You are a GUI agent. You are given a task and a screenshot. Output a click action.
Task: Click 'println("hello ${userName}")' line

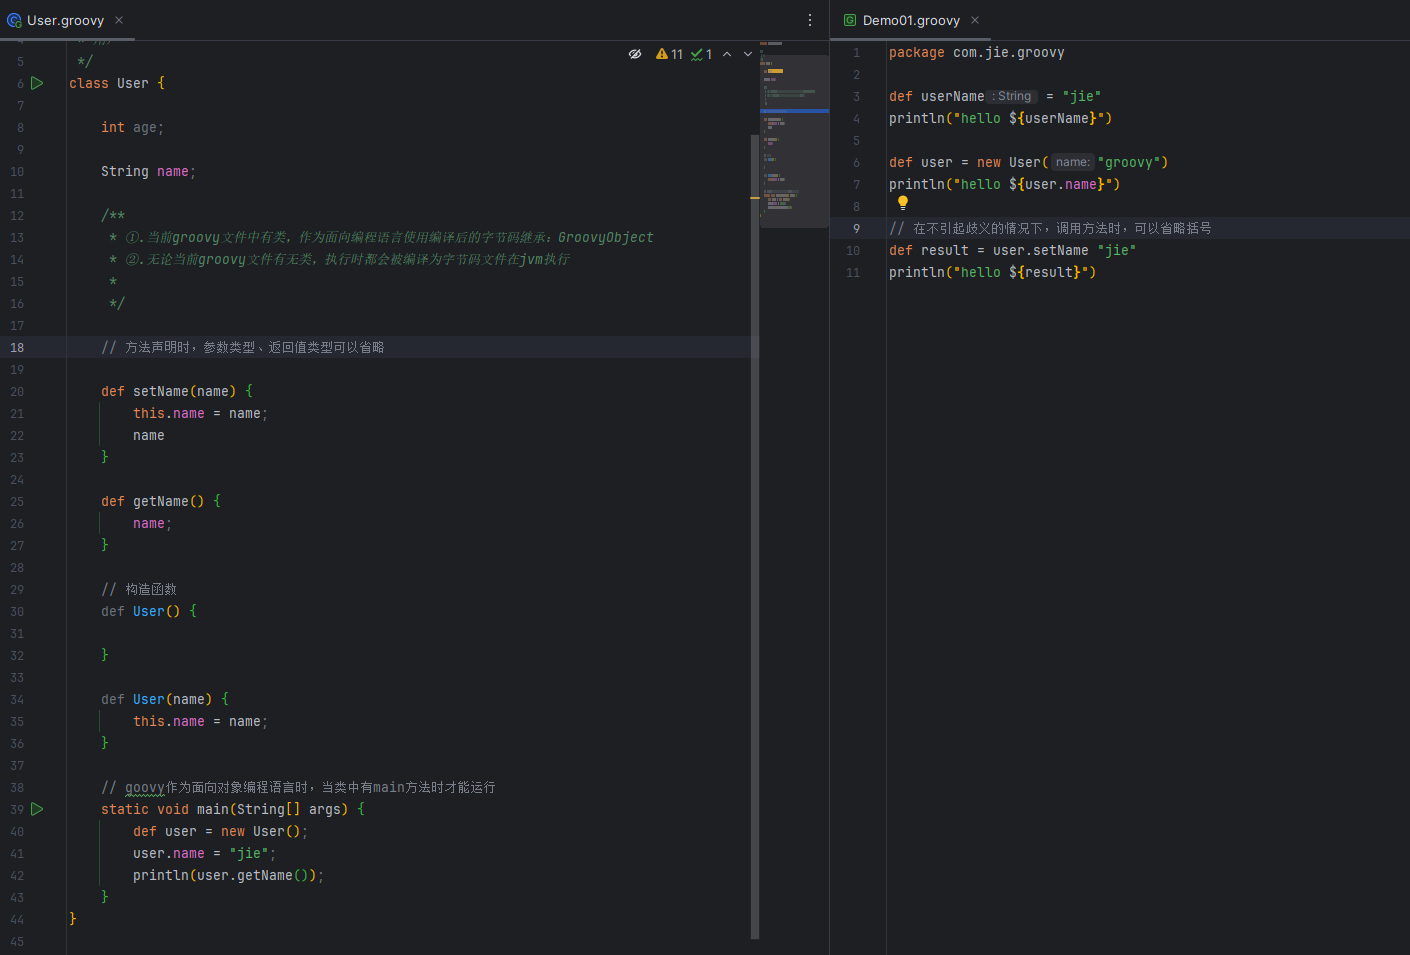(1000, 118)
